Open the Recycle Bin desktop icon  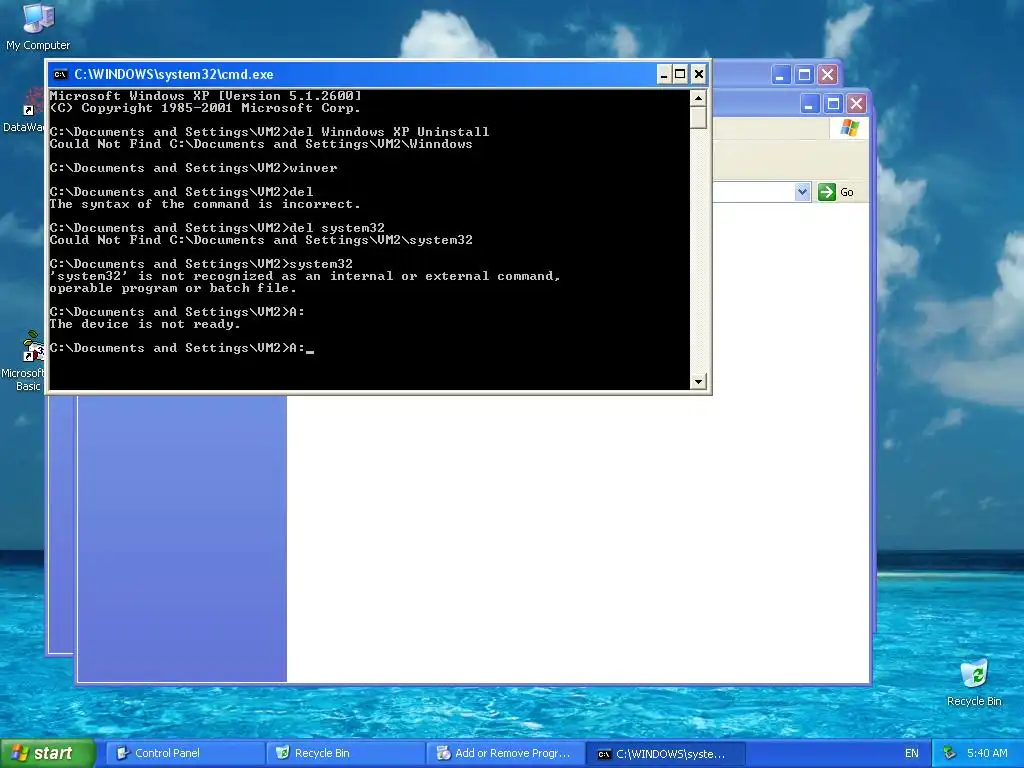coord(974,683)
